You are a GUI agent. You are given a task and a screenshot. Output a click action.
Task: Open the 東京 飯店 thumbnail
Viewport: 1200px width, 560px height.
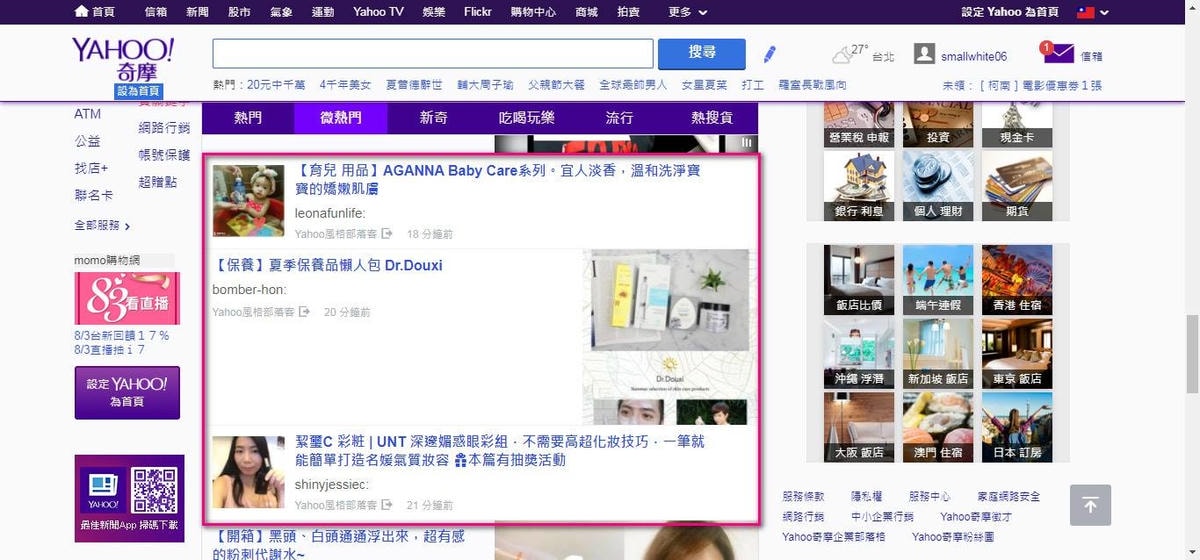point(1017,352)
